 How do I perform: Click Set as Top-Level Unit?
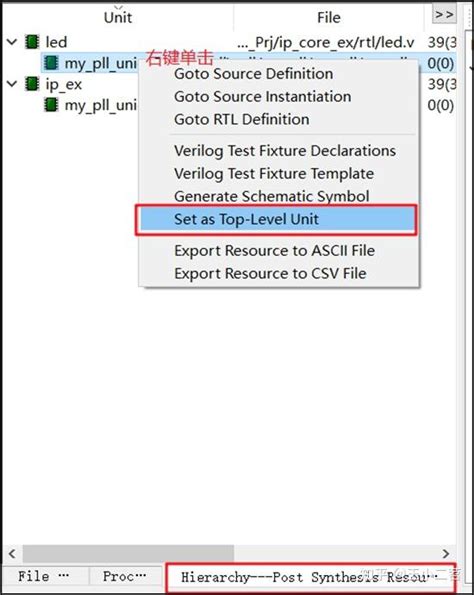pos(276,220)
